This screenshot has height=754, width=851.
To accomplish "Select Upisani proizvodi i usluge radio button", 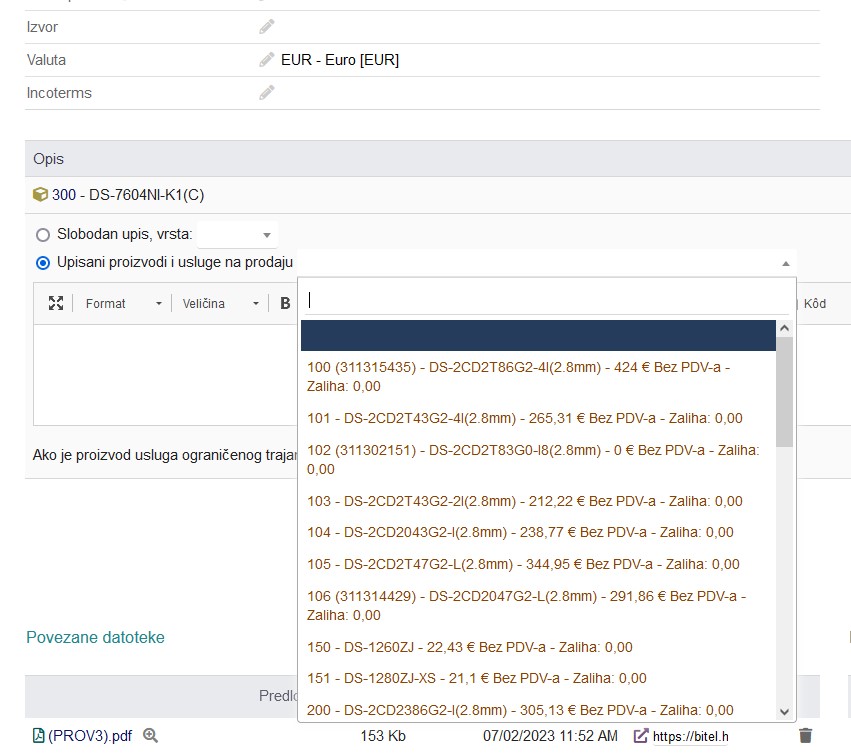I will [x=43, y=263].
